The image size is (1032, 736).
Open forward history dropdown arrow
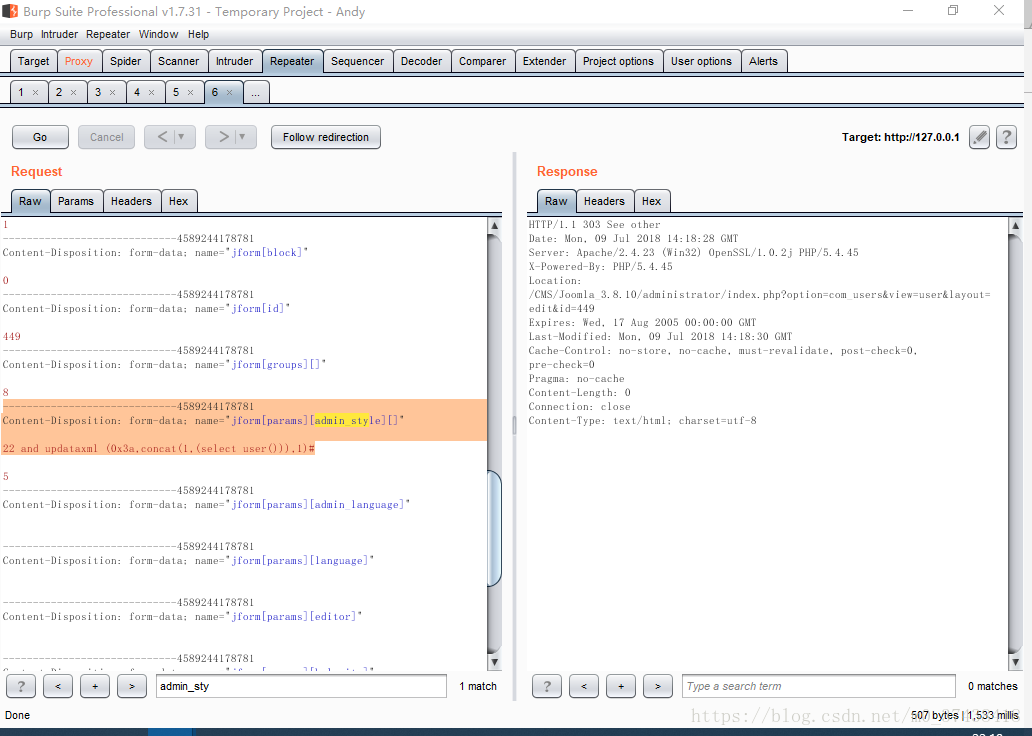point(243,137)
